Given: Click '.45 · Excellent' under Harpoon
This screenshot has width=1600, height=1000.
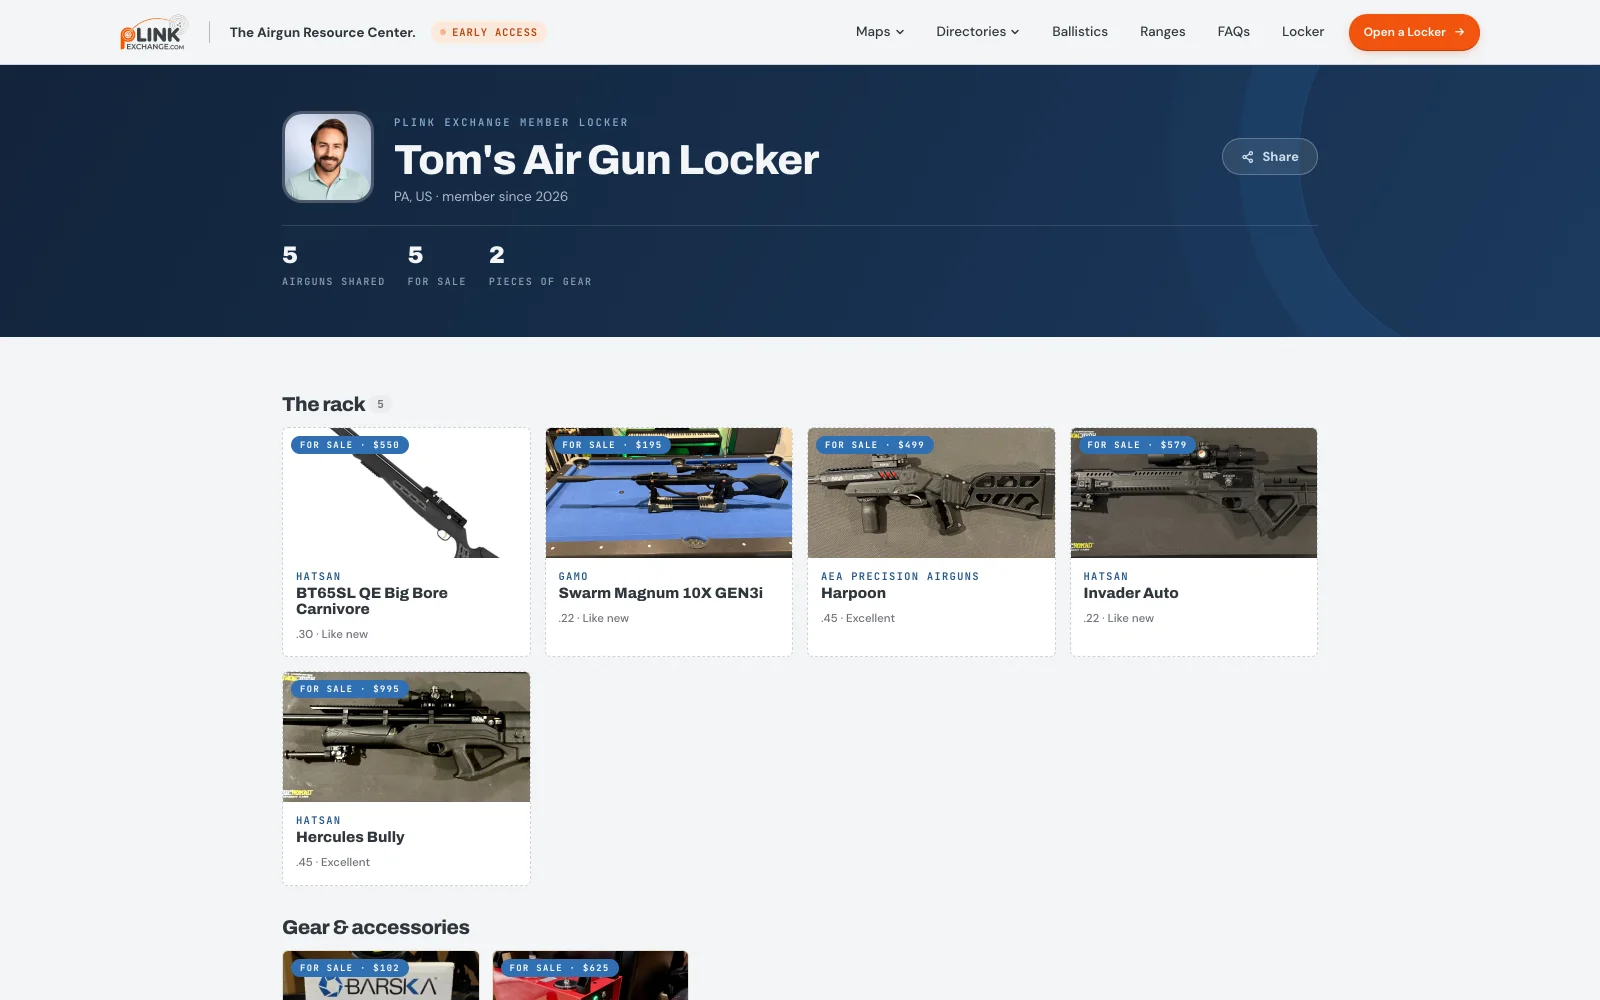Looking at the screenshot, I should pyautogui.click(x=858, y=618).
